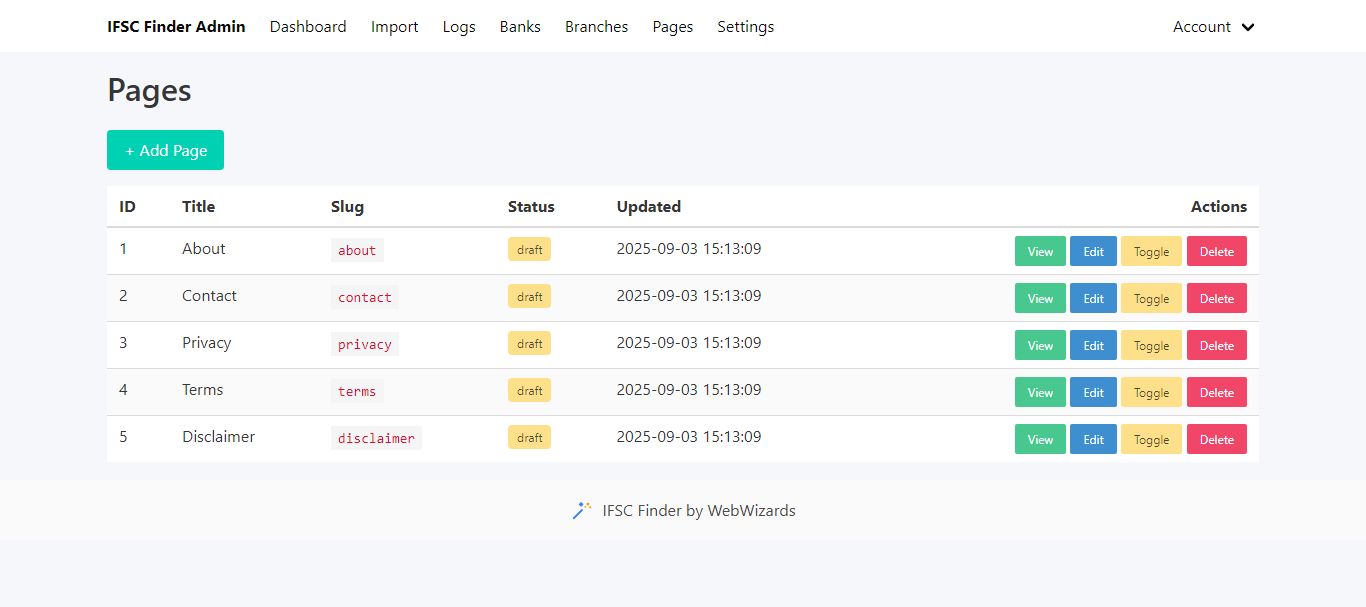The height and width of the screenshot is (607, 1366).
Task: View the Contact page
Action: pos(1040,298)
